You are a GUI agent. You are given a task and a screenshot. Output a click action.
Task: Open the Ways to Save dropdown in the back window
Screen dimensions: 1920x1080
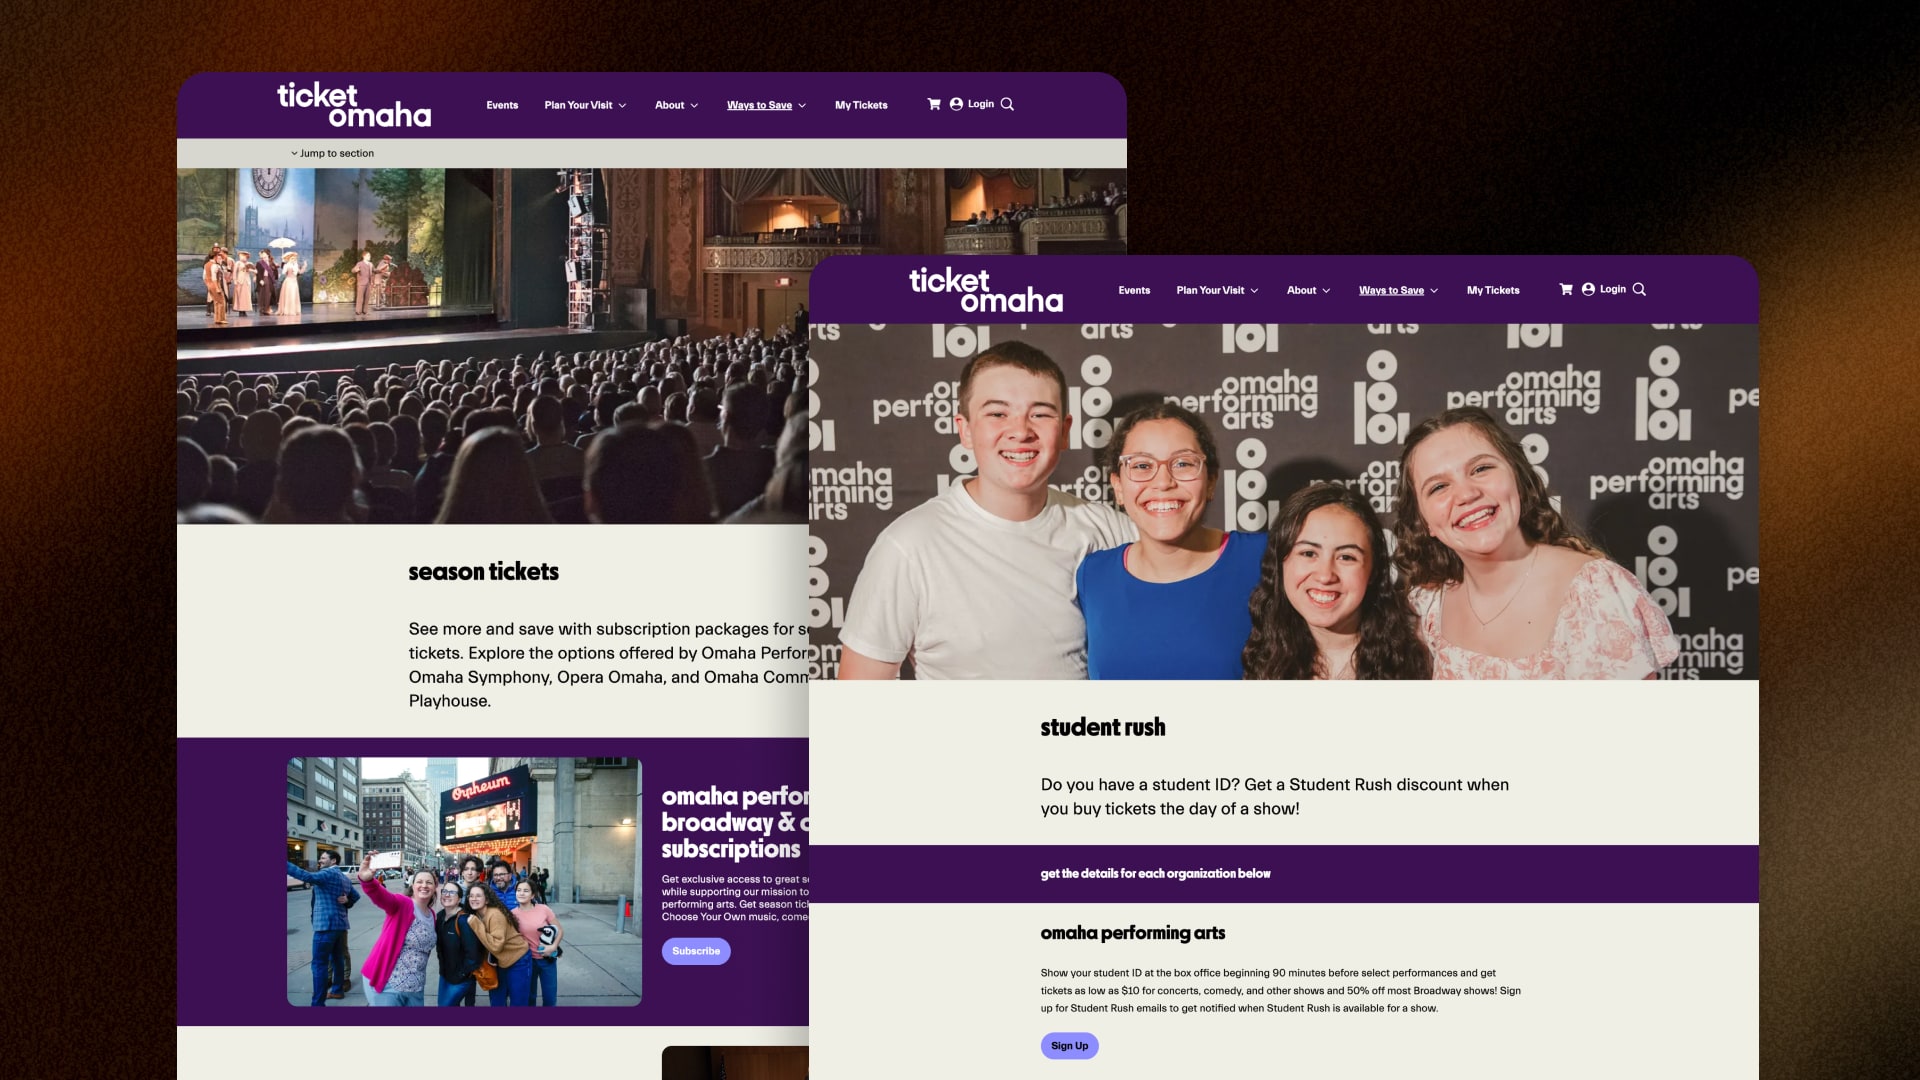766,105
